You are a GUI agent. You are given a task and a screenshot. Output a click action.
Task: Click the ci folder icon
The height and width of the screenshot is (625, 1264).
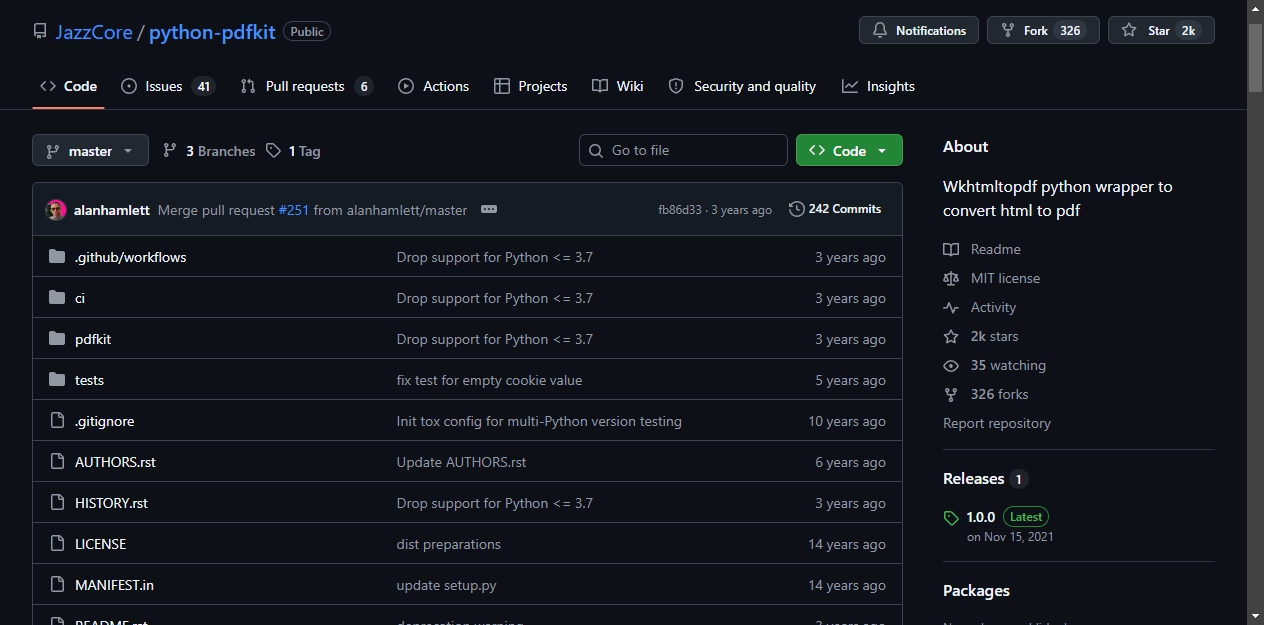point(57,298)
